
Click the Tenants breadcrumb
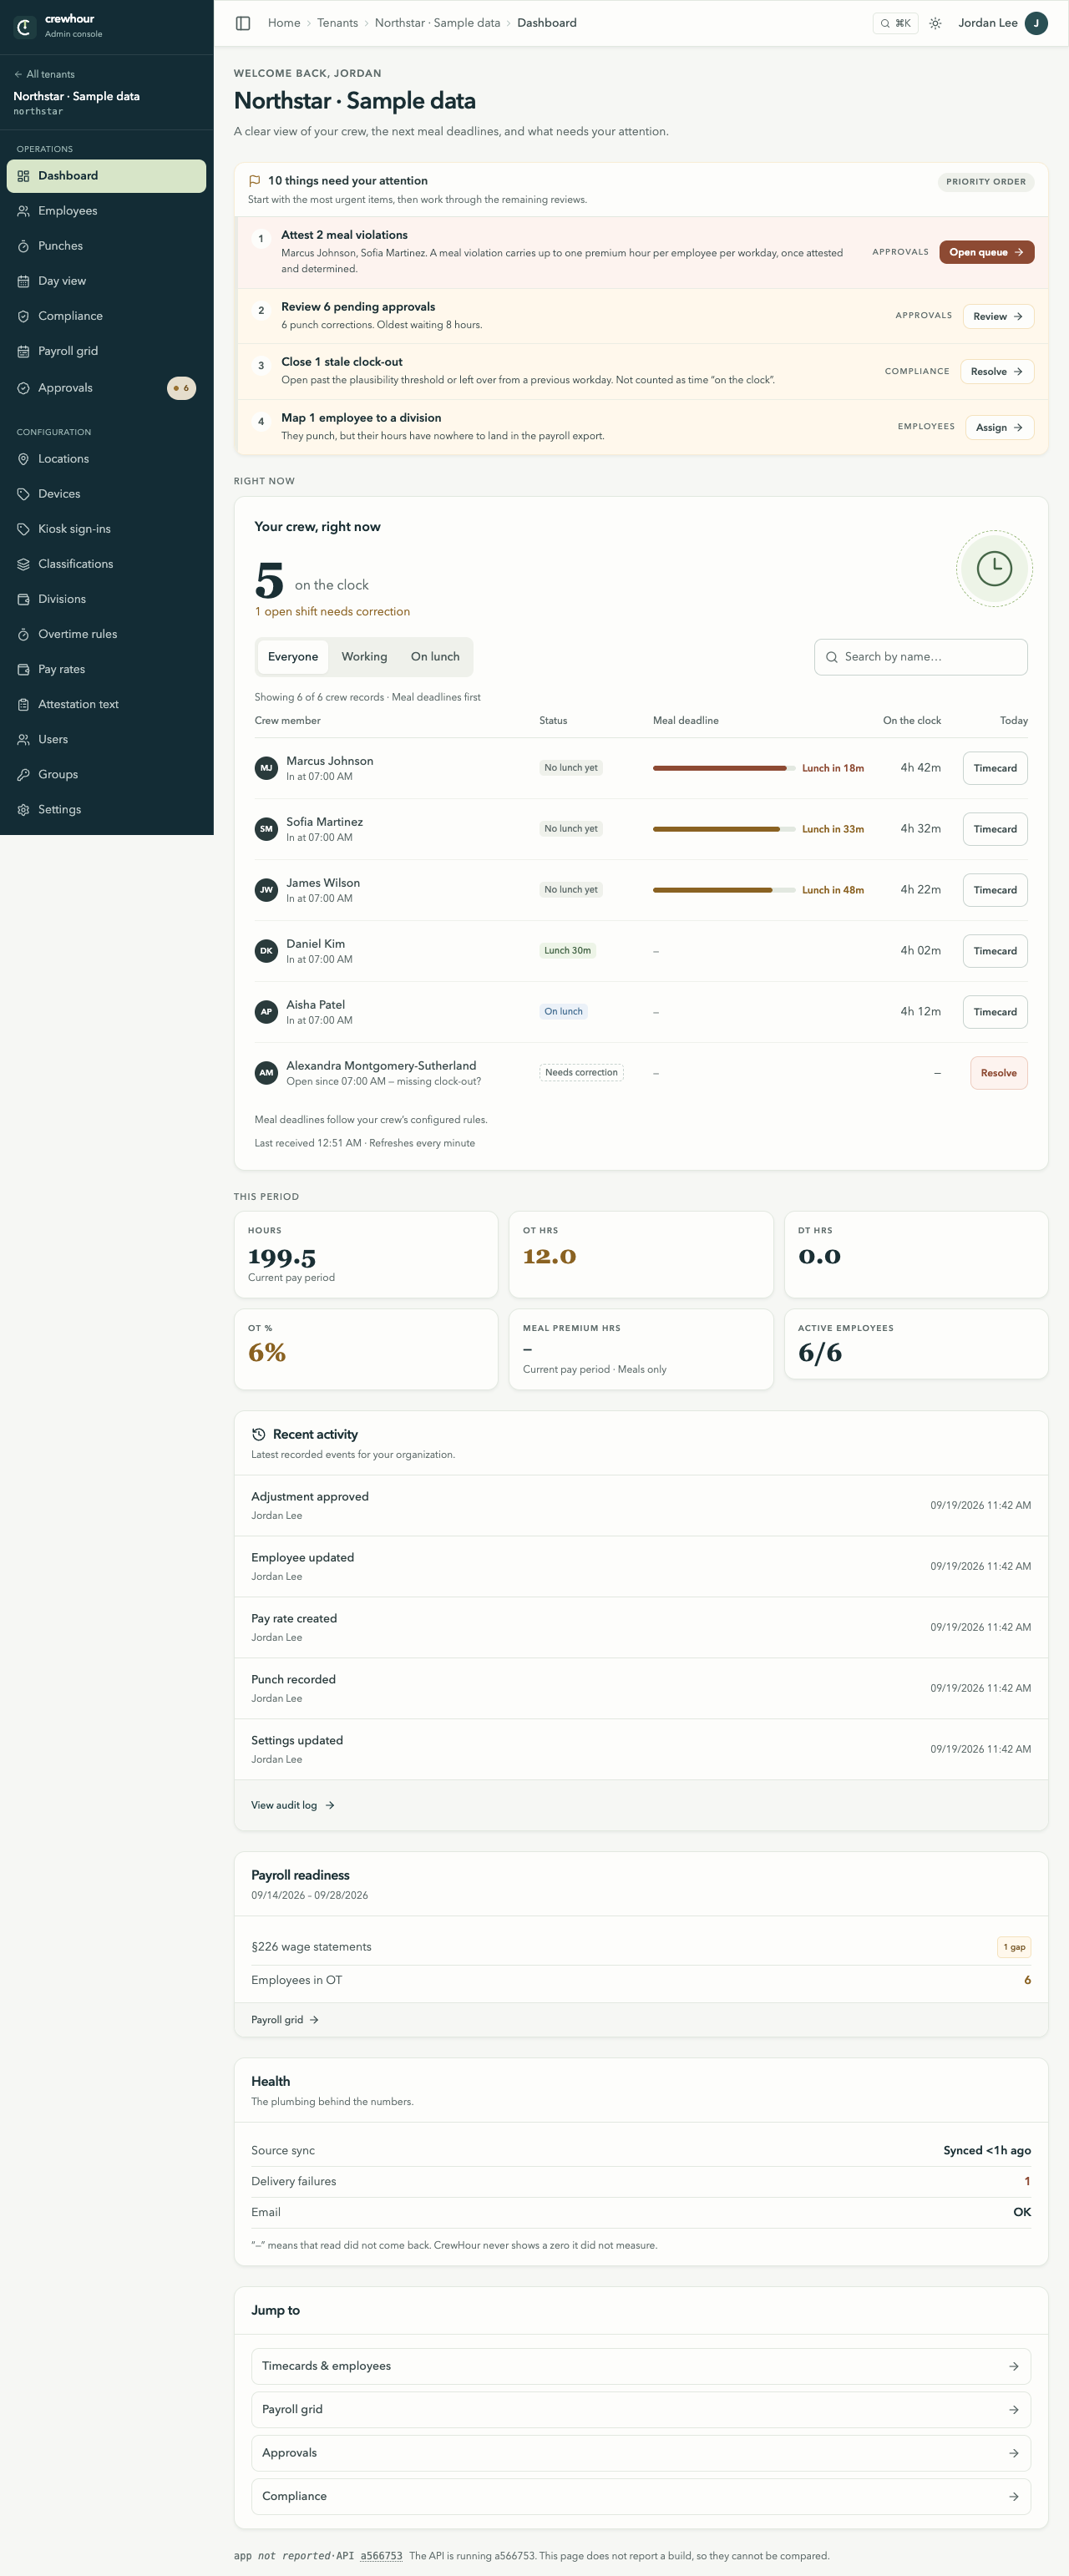coord(337,23)
